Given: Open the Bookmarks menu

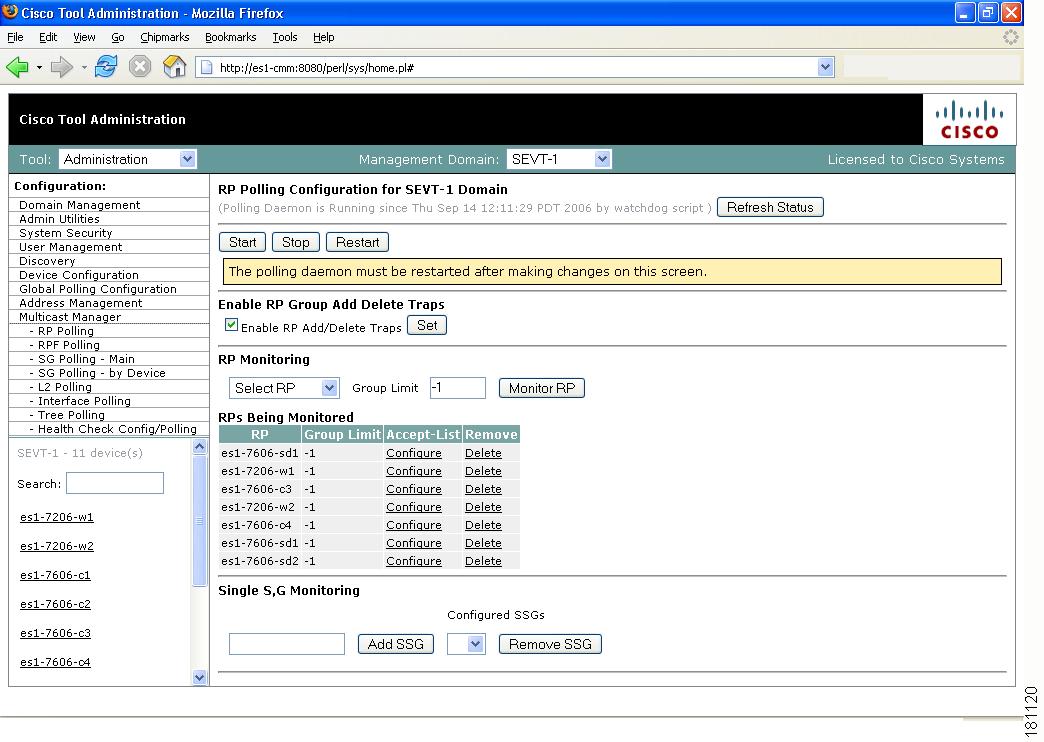Looking at the screenshot, I should click(x=230, y=37).
